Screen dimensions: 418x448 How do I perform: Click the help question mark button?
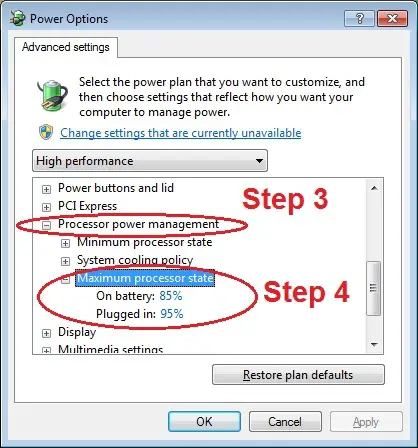[359, 18]
